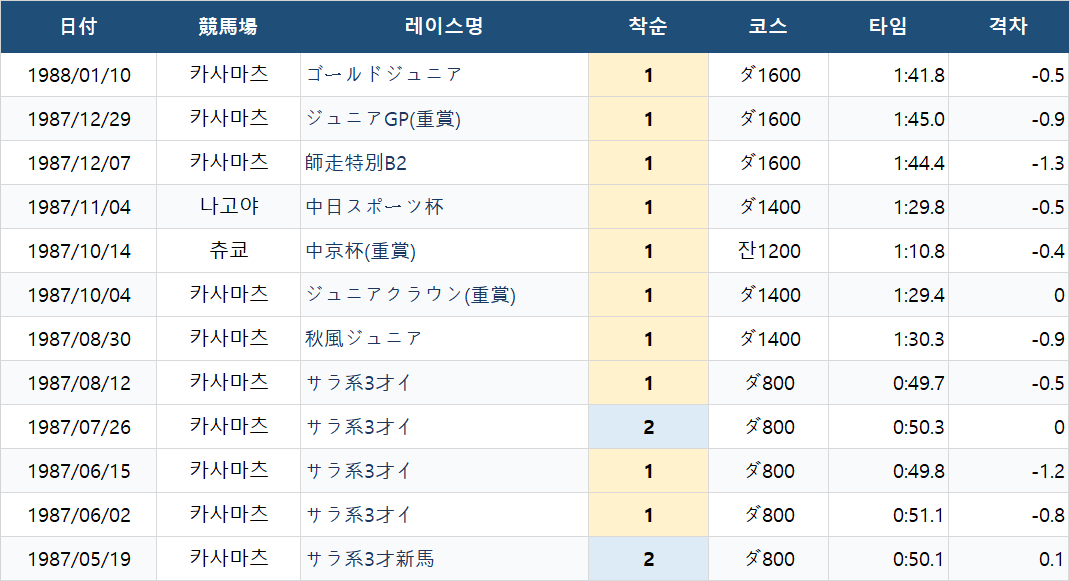Click the 격차 column header

click(1008, 27)
